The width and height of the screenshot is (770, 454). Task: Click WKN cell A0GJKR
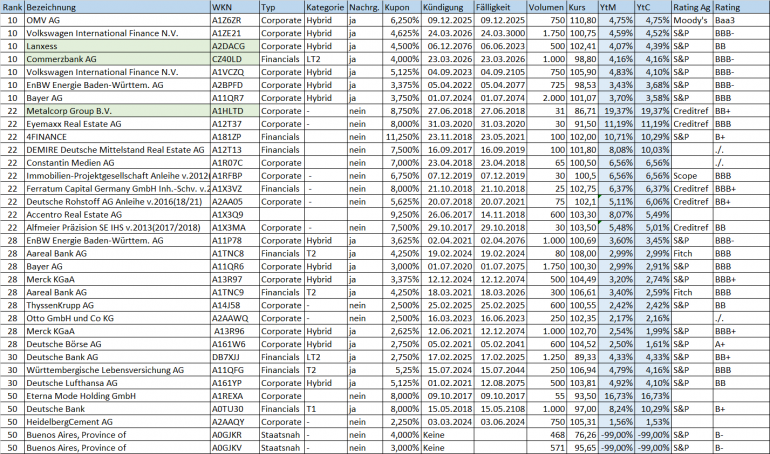tap(235, 435)
